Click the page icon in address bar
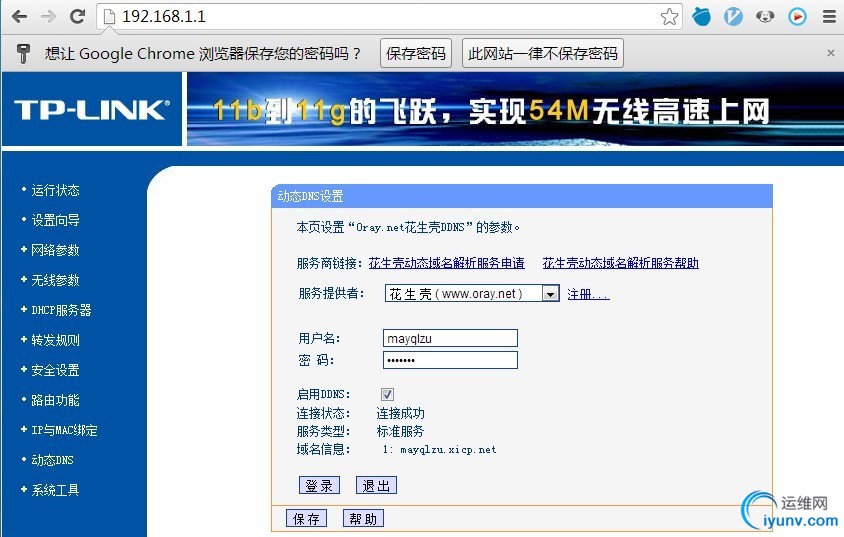844x537 pixels. click(x=109, y=17)
